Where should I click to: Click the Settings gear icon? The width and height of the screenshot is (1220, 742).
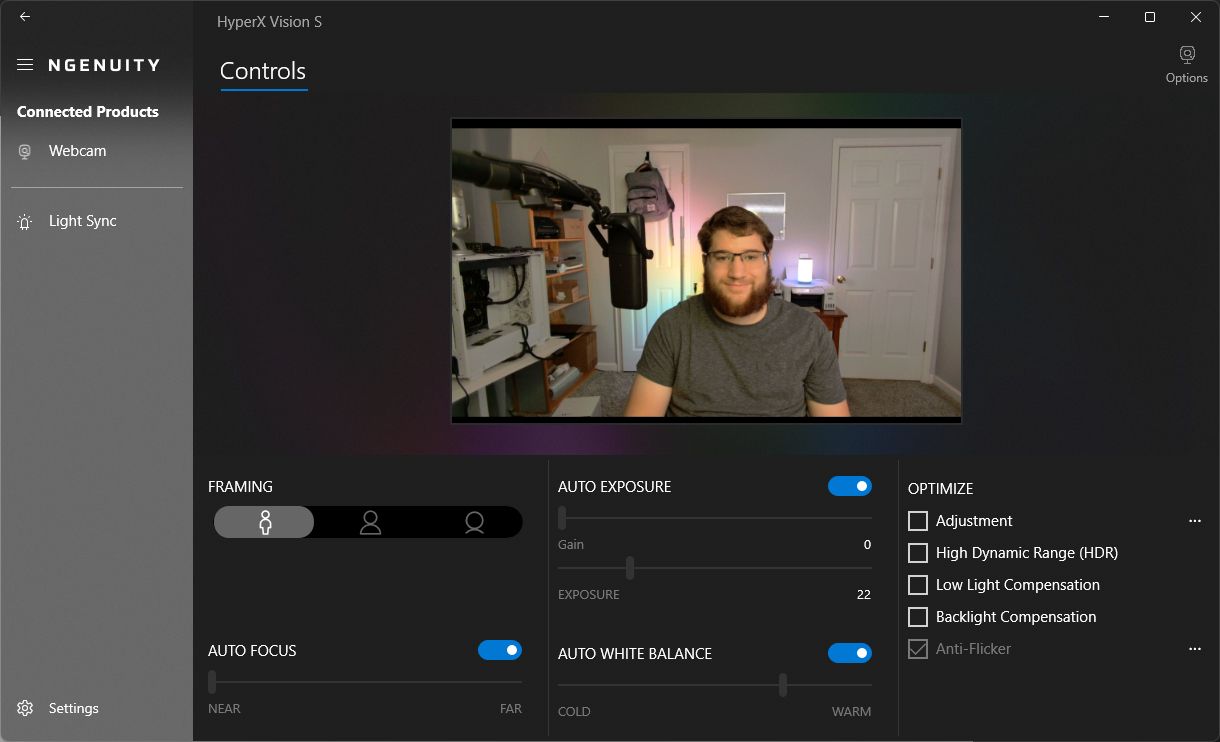point(25,708)
